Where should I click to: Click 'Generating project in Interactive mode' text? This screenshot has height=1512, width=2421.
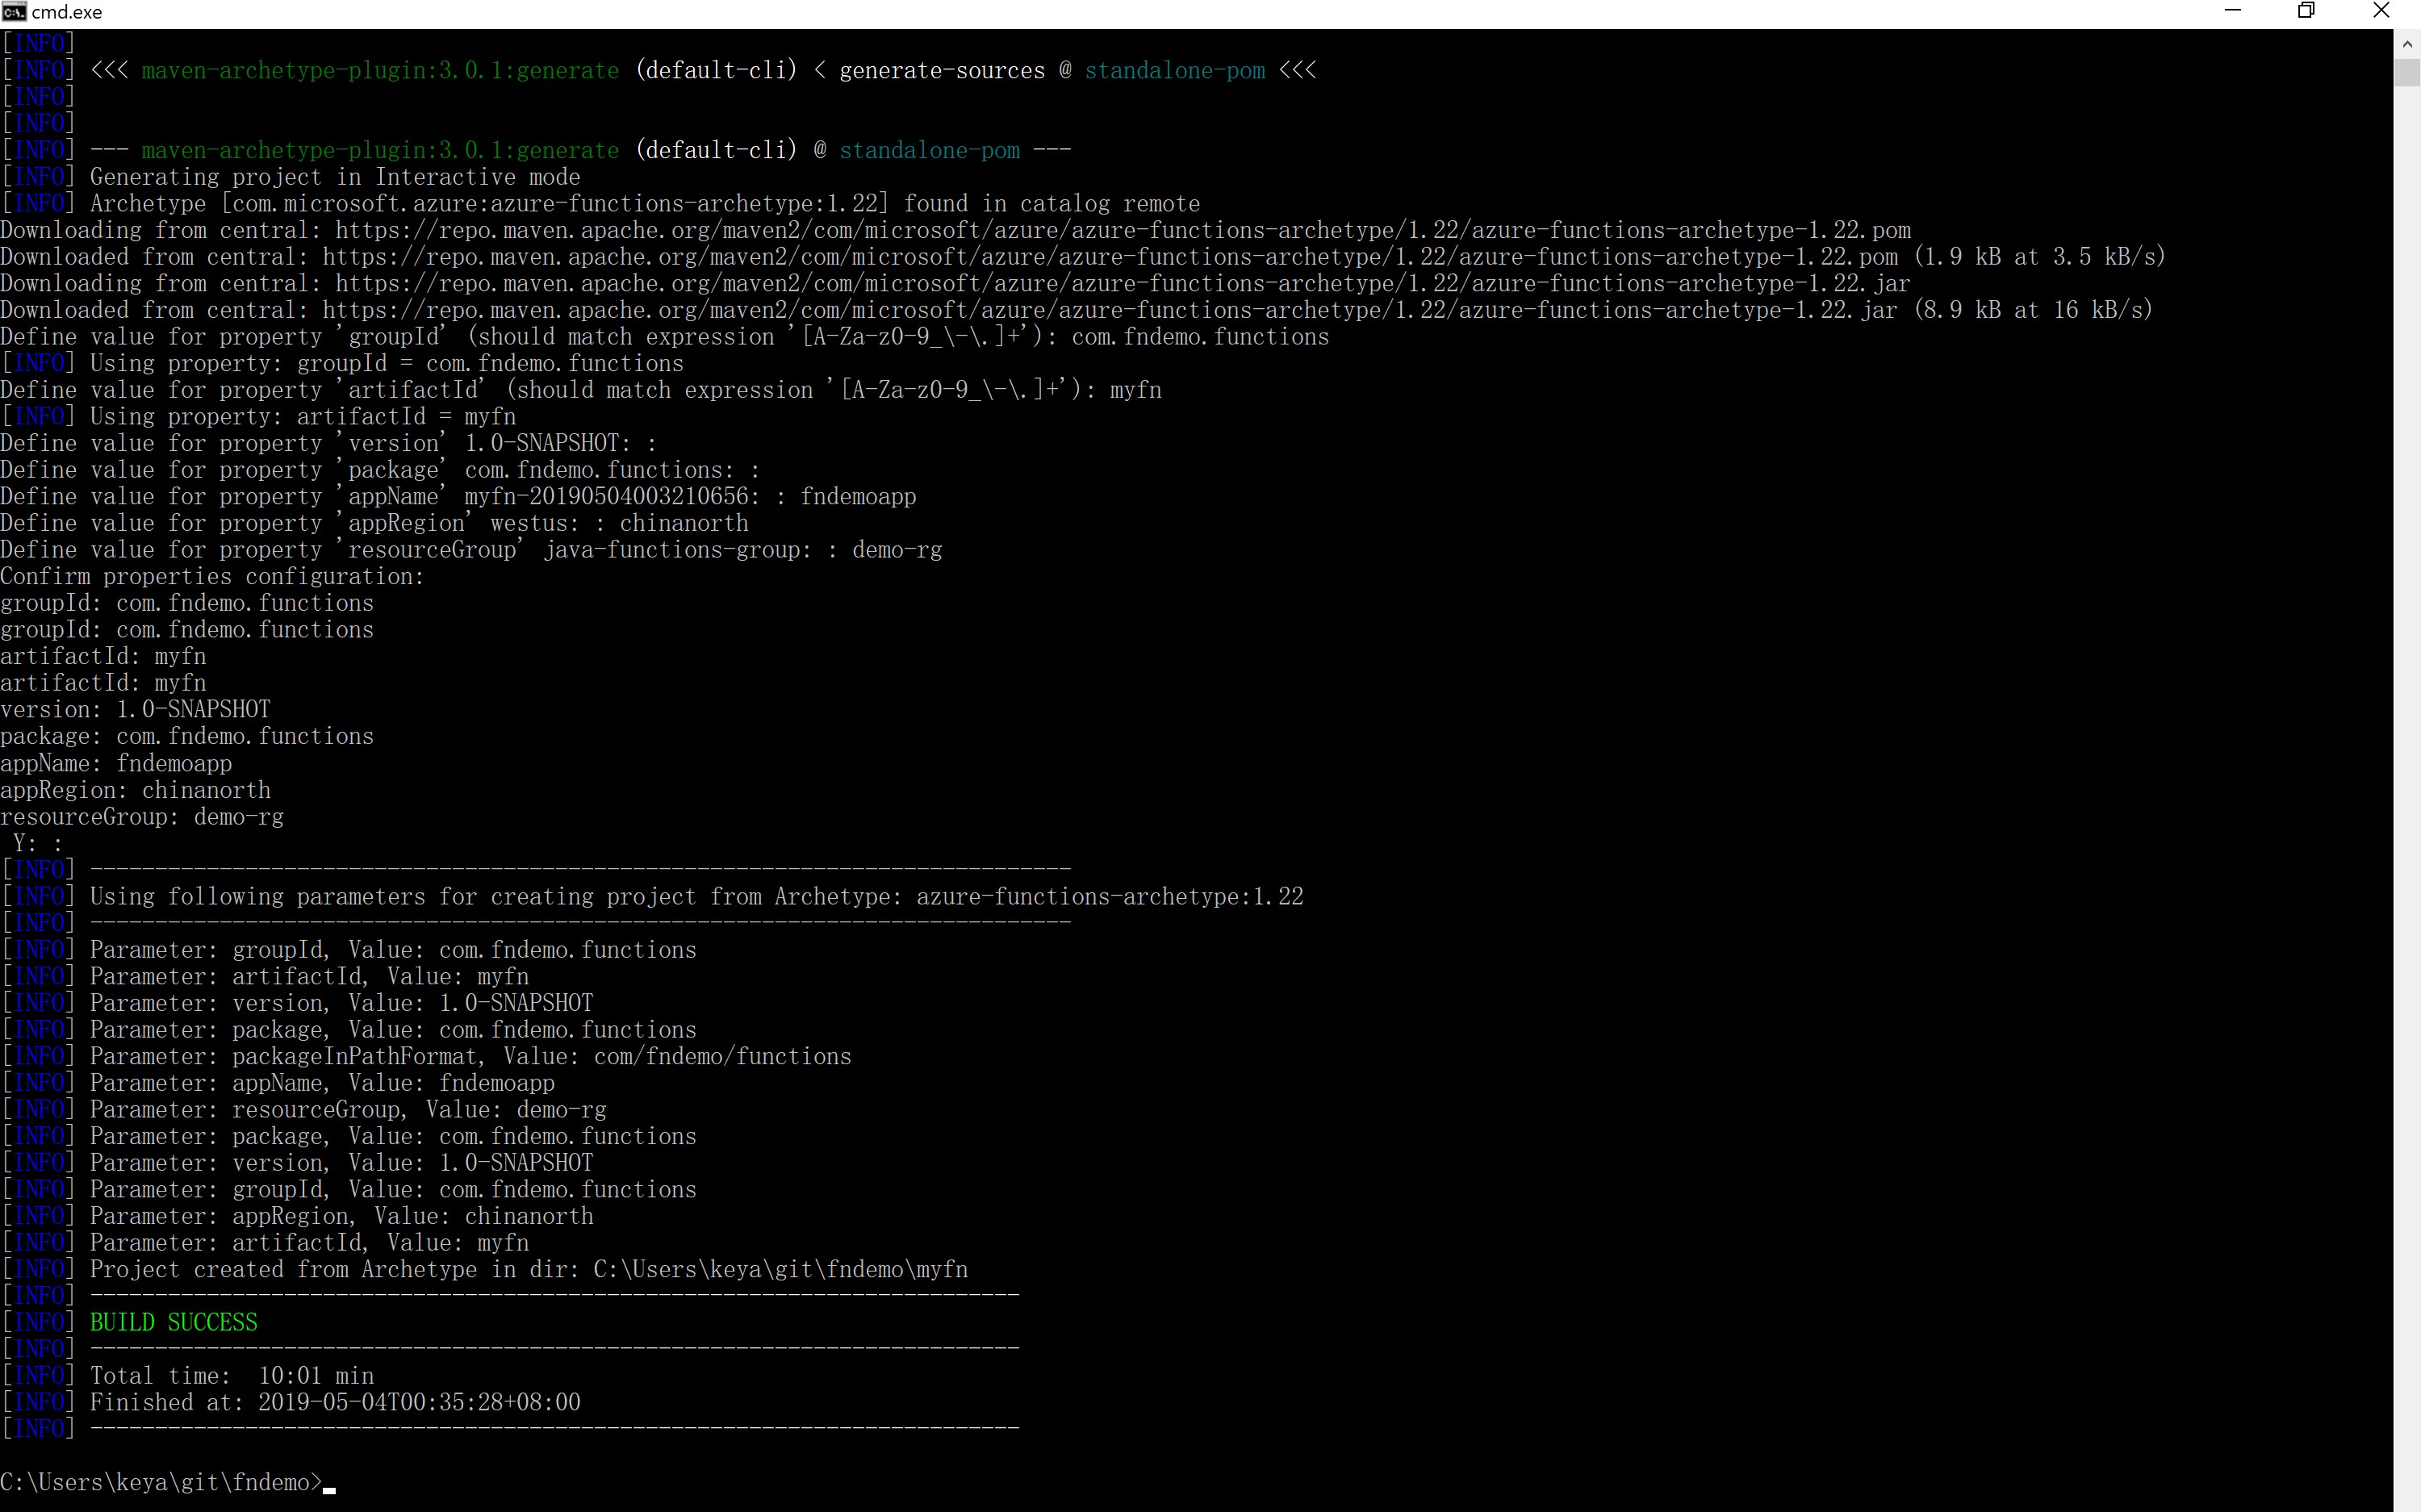pos(335,177)
